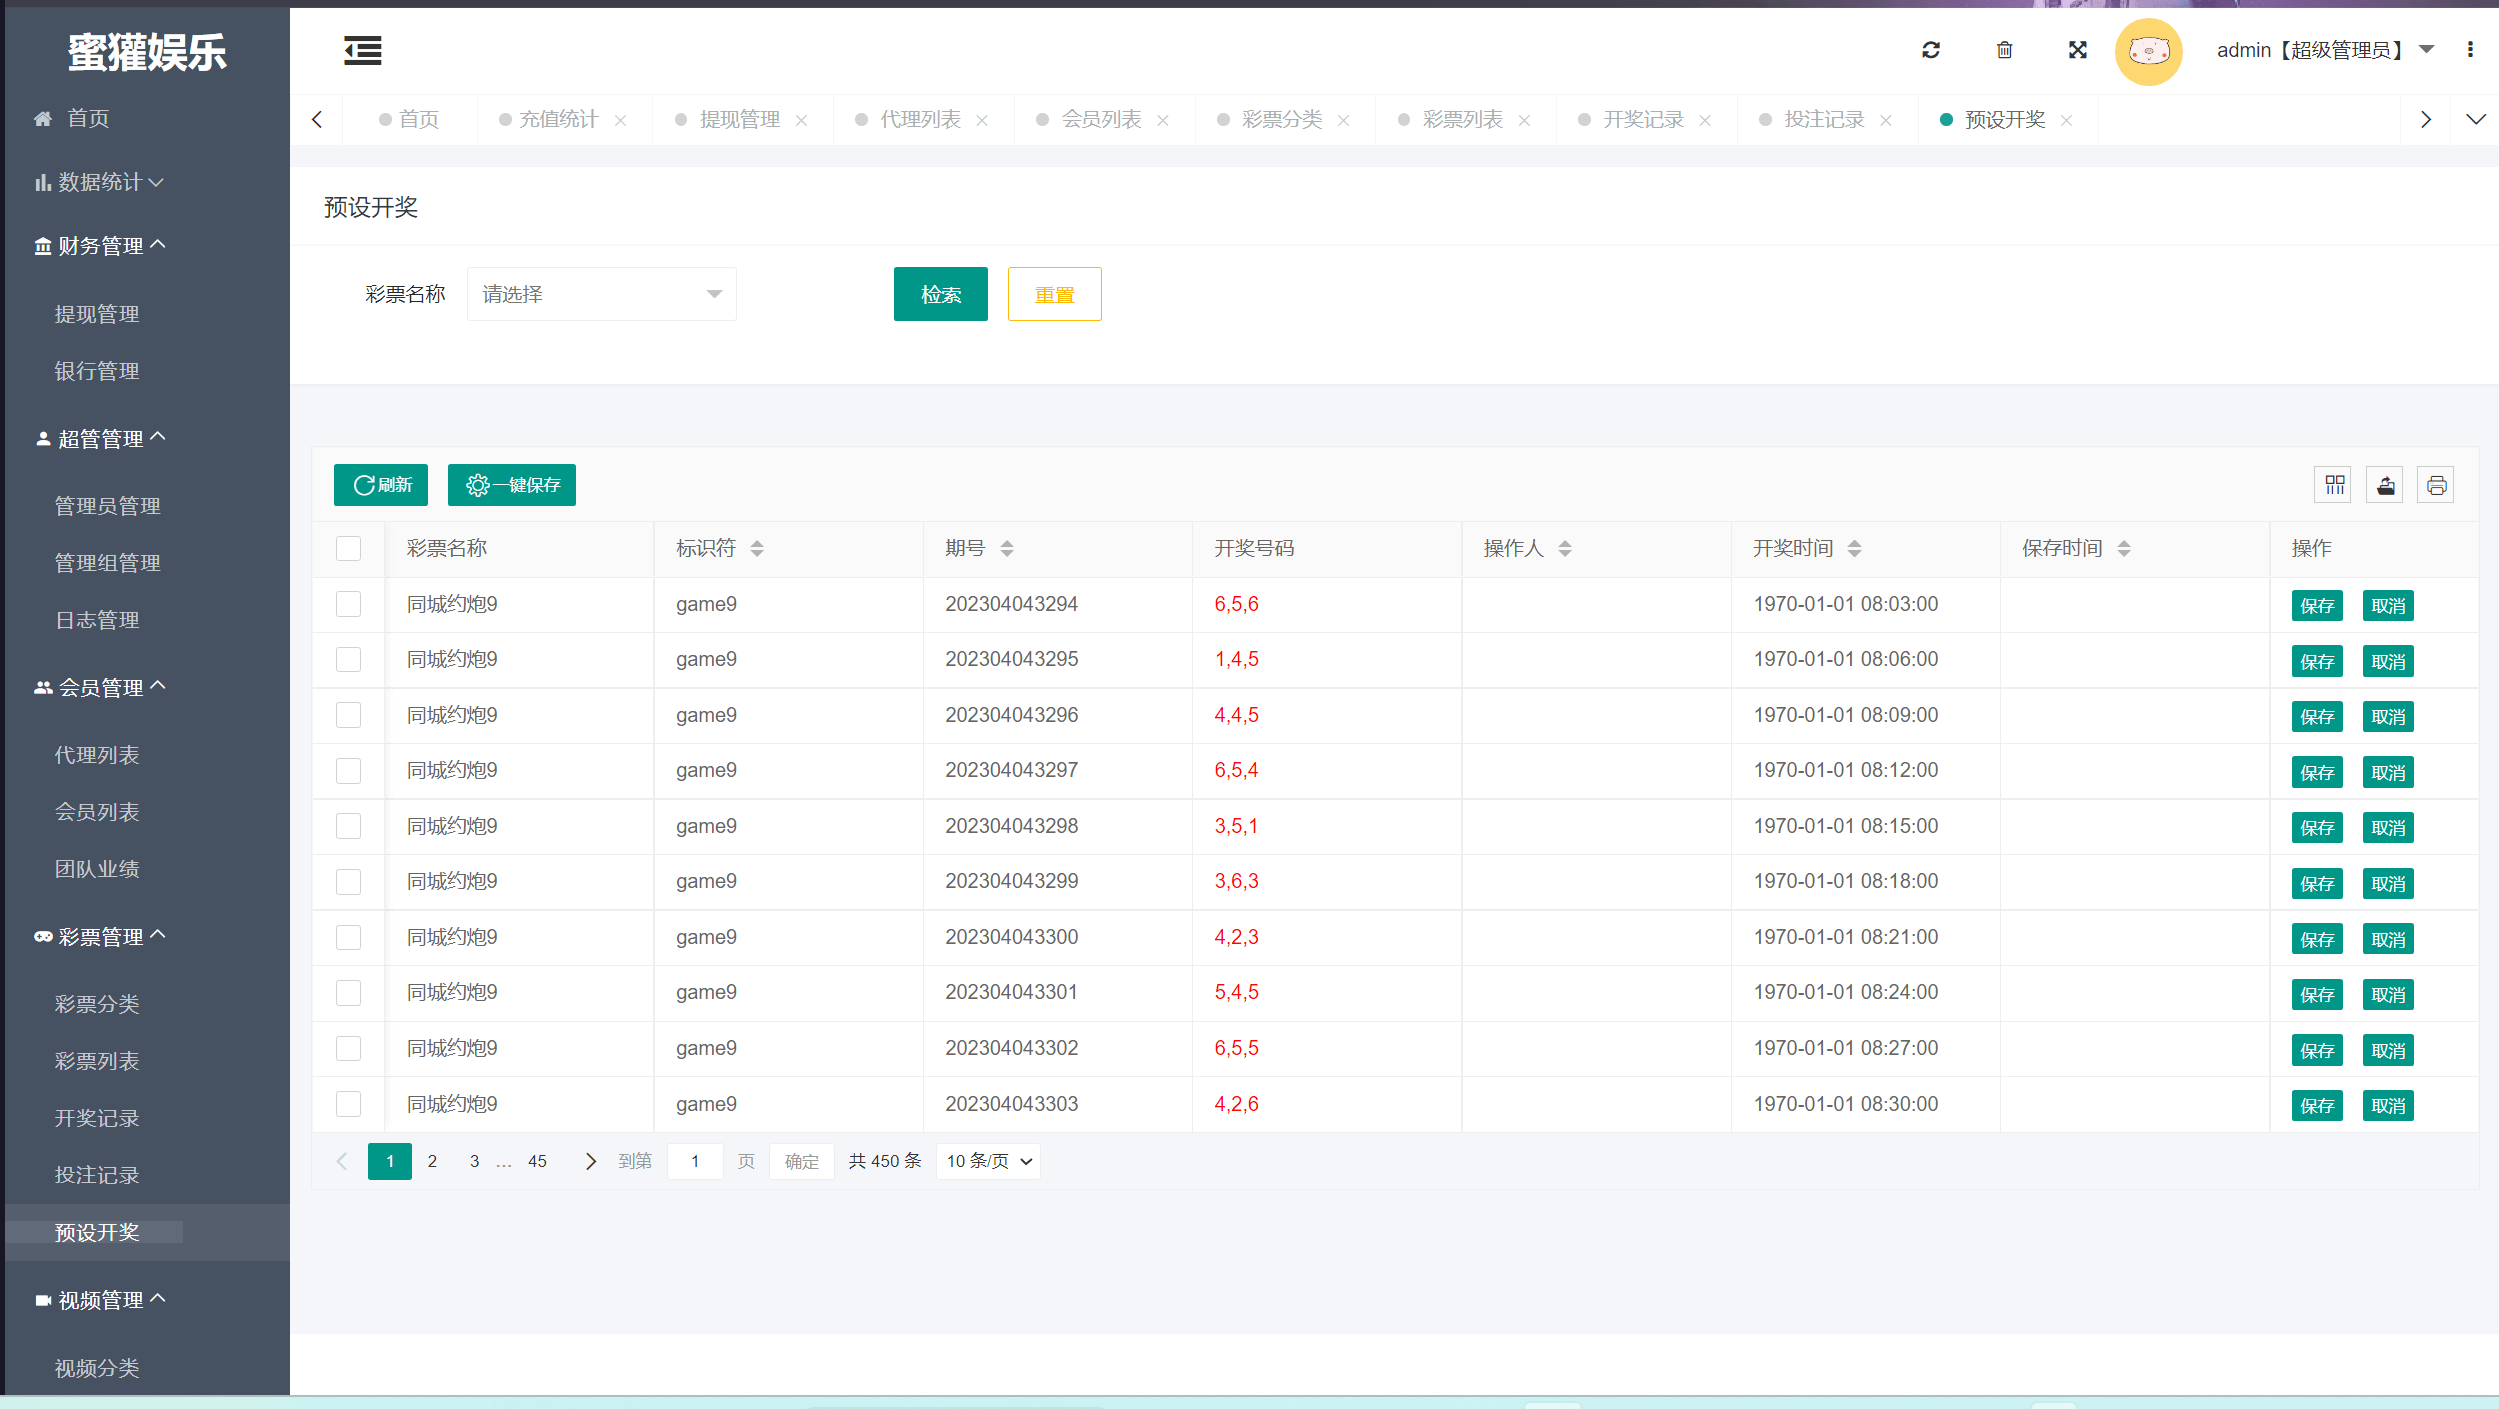2499x1409 pixels.
Task: Click the pig avatar image
Action: 2148,51
